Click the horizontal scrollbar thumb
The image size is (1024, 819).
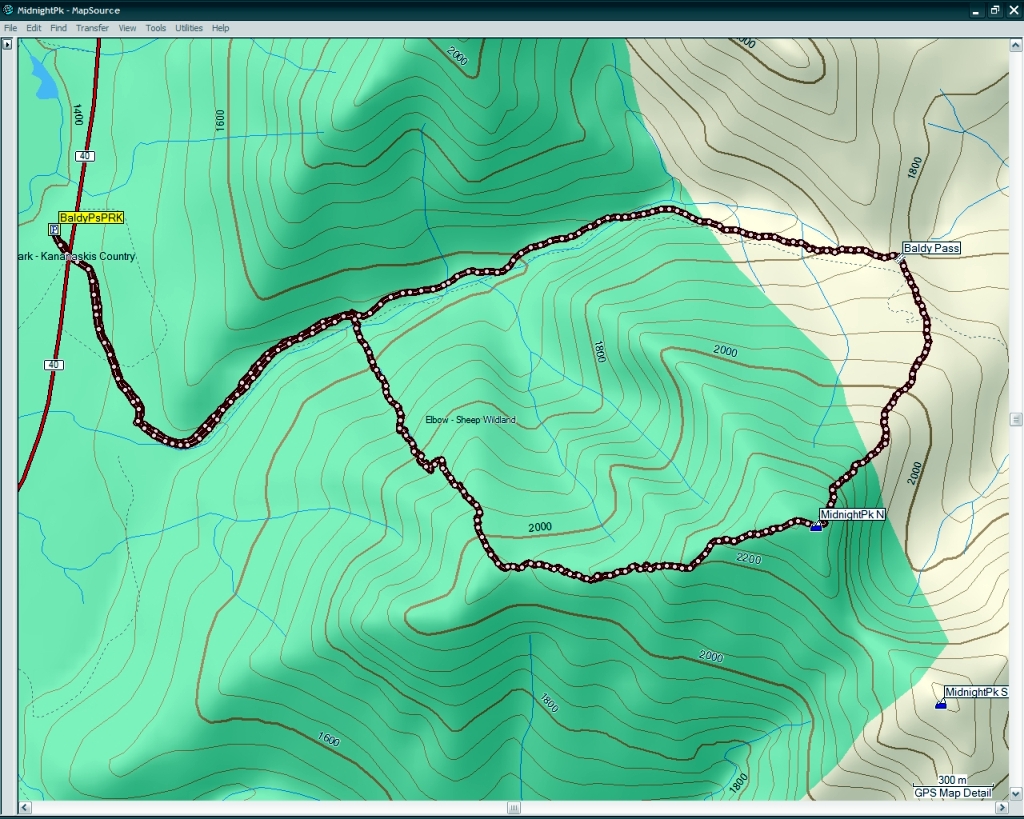pos(513,808)
